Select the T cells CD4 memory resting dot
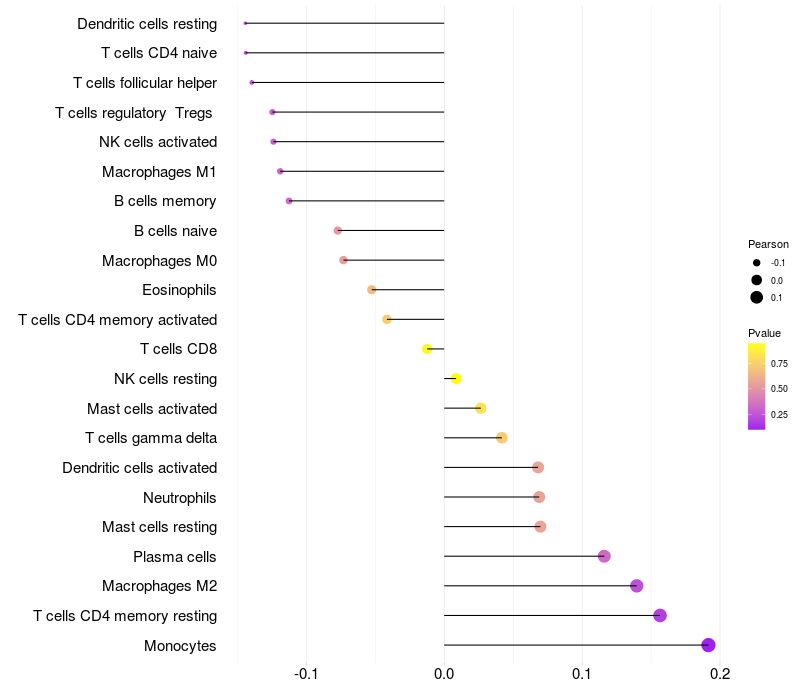This screenshot has width=800, height=700. point(660,615)
